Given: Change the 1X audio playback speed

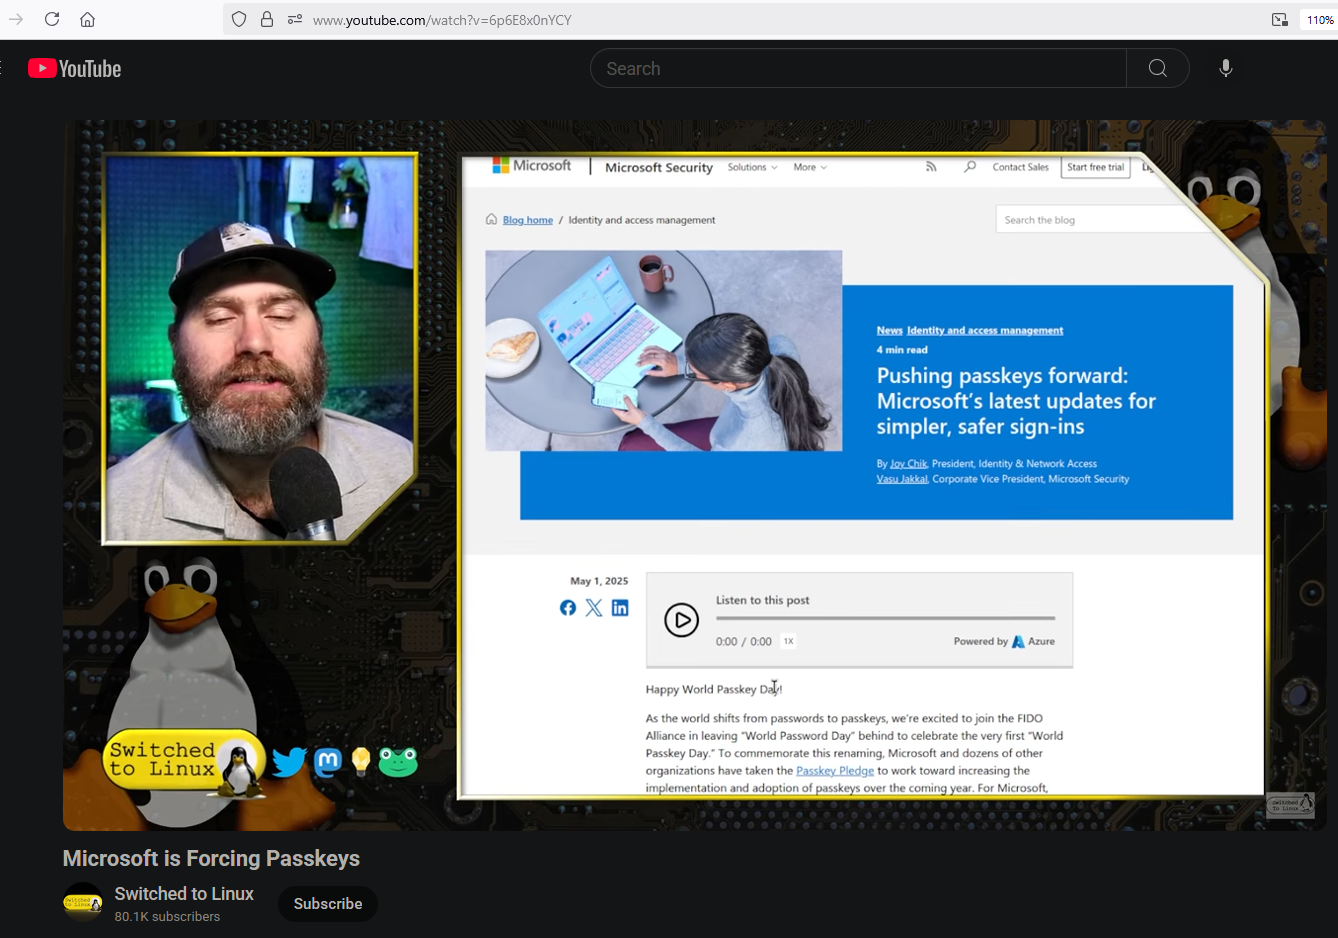Looking at the screenshot, I should pyautogui.click(x=788, y=642).
